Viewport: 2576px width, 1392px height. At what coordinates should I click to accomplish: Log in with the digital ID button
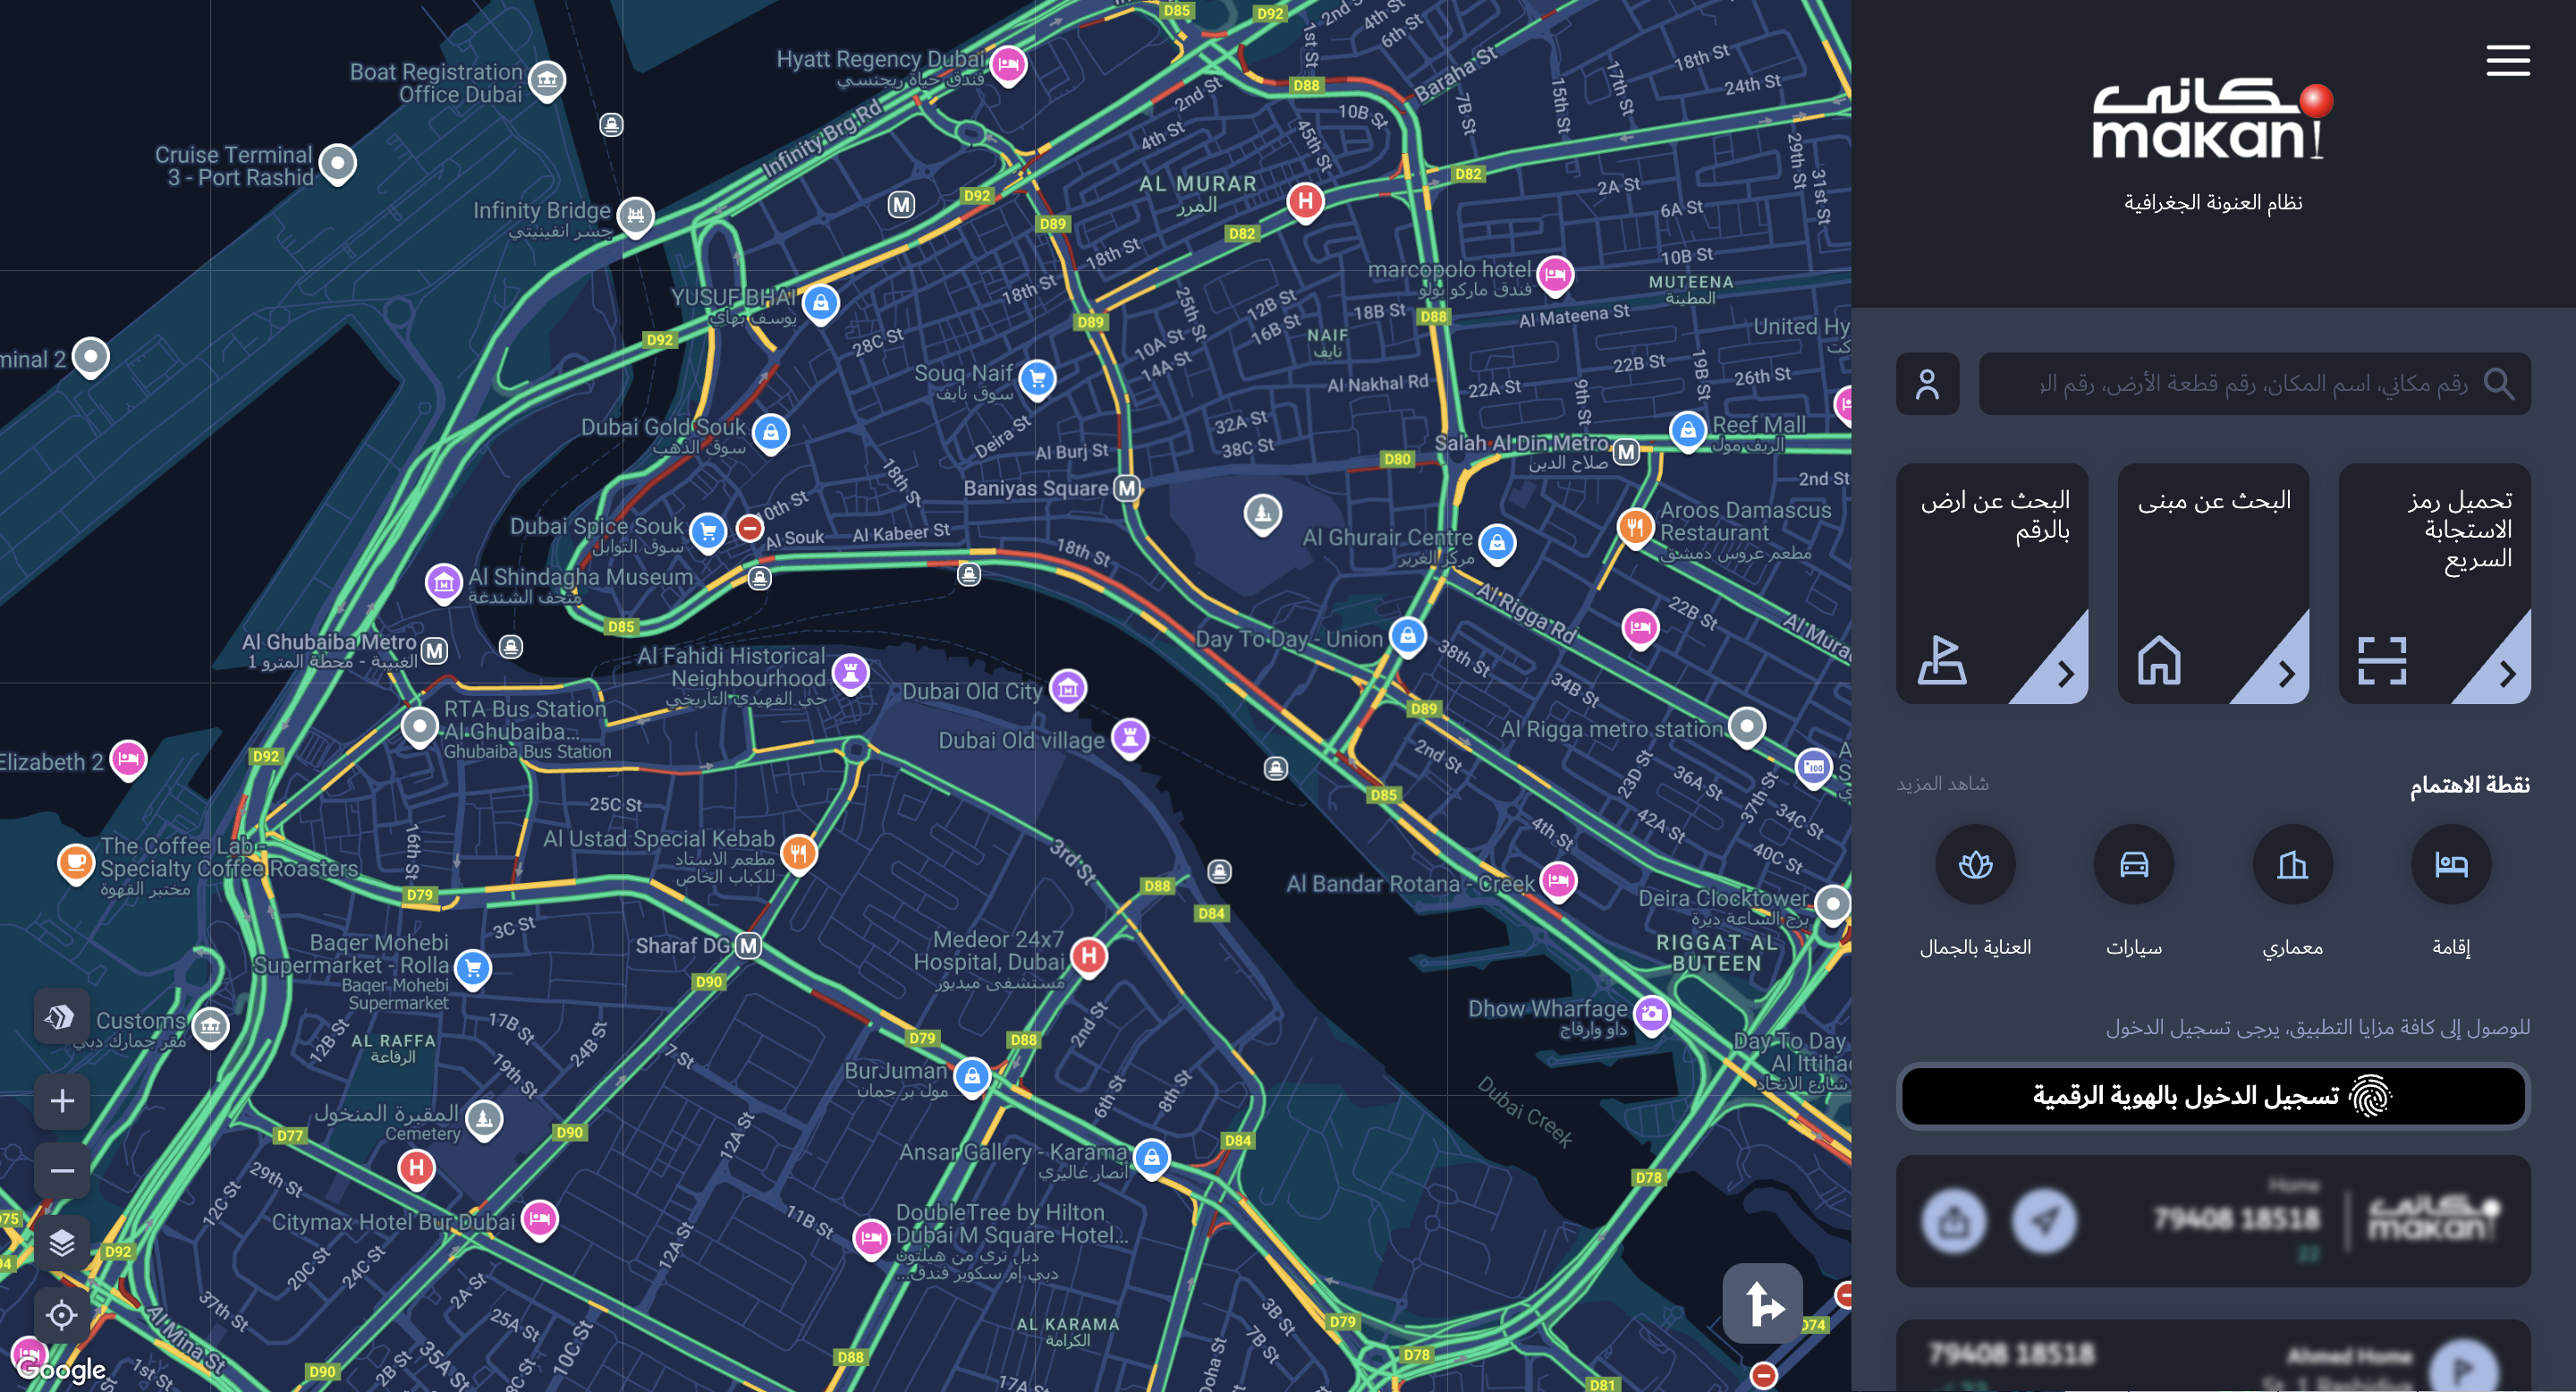coord(2212,1096)
